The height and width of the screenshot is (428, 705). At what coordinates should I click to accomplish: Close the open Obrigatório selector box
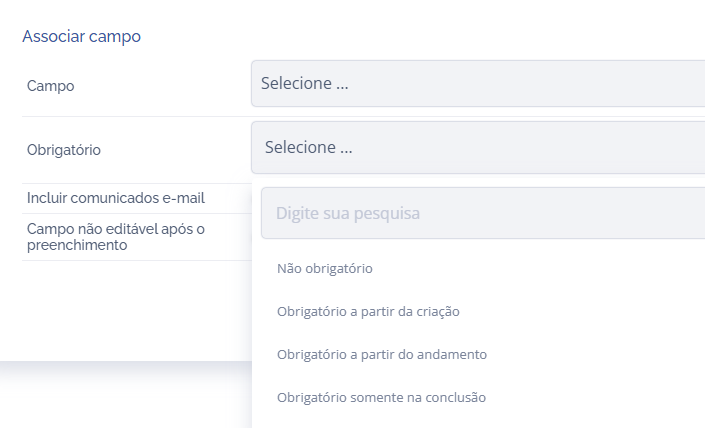pos(480,148)
